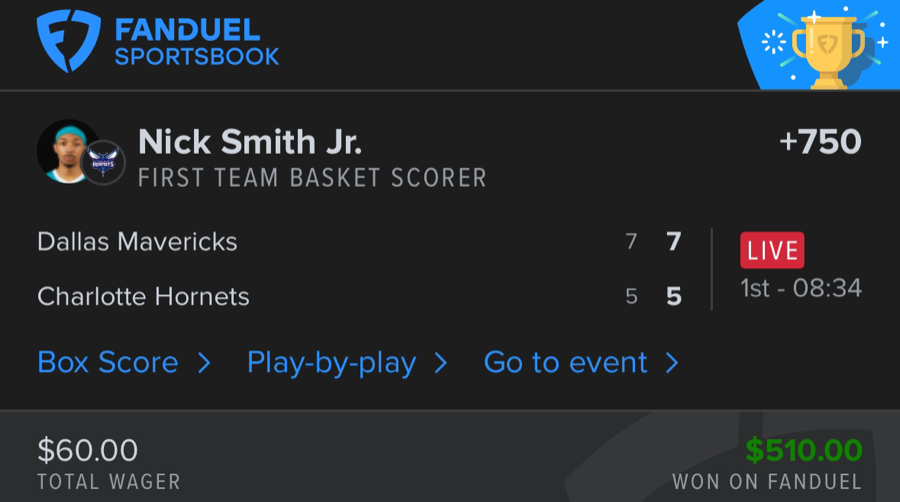Click the +750 odds value

click(x=820, y=142)
